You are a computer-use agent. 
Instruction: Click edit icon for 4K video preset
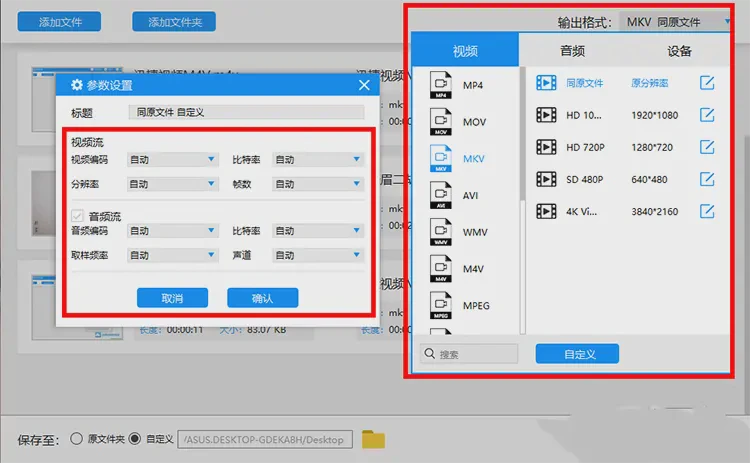pyautogui.click(x=707, y=211)
